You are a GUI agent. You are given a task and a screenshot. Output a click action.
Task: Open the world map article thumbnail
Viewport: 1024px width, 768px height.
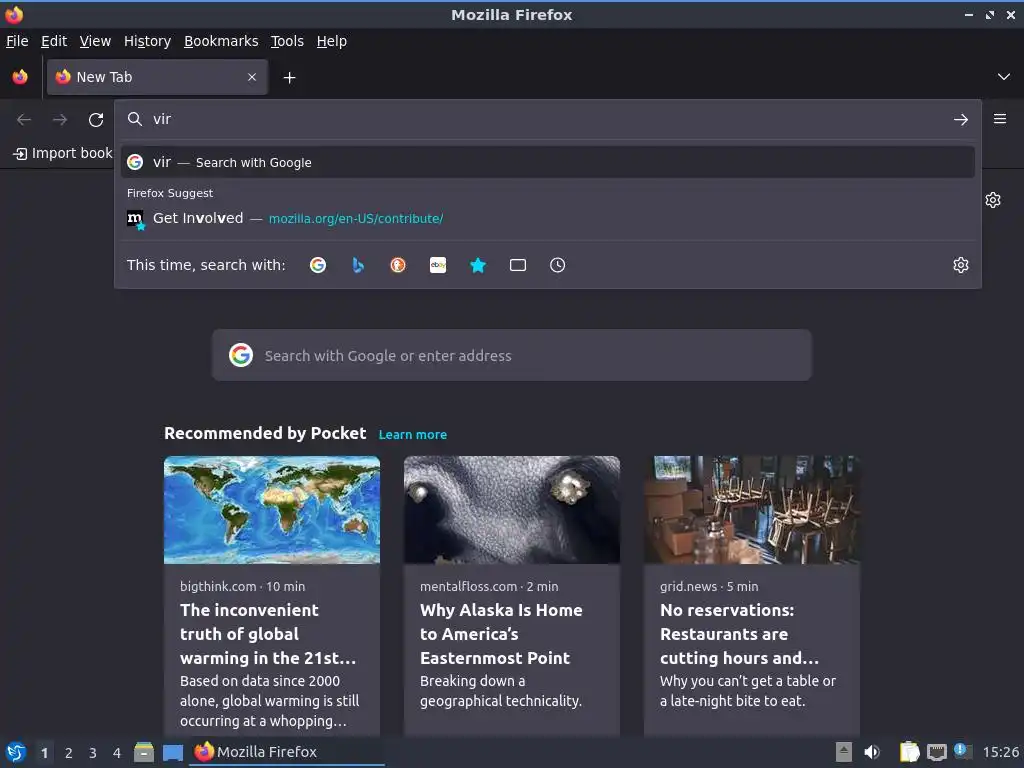[x=272, y=510]
